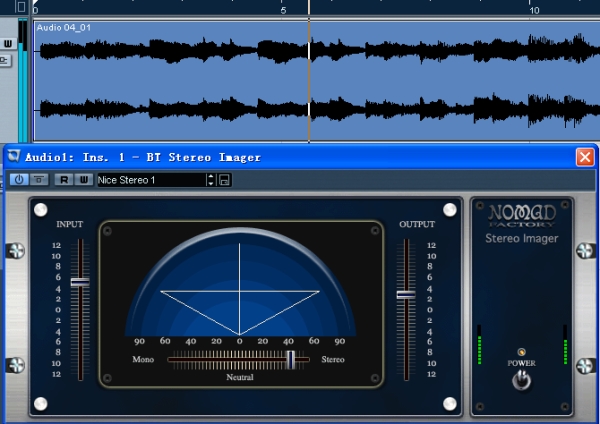
Task: Close the BT Stereo Imager window
Action: 585,157
